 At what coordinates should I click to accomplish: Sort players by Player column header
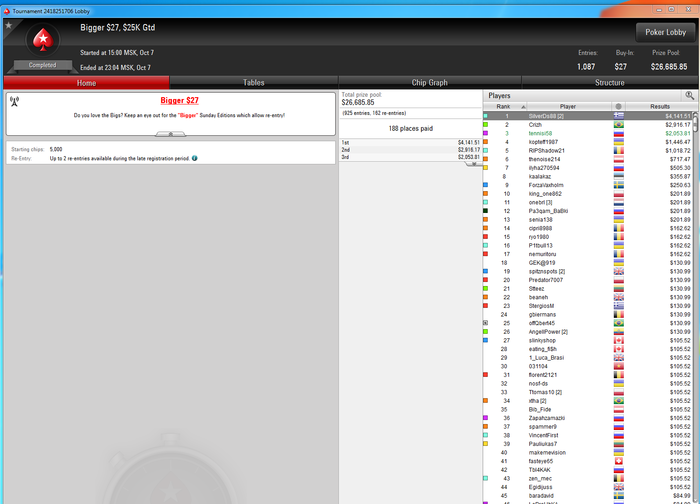coord(568,107)
